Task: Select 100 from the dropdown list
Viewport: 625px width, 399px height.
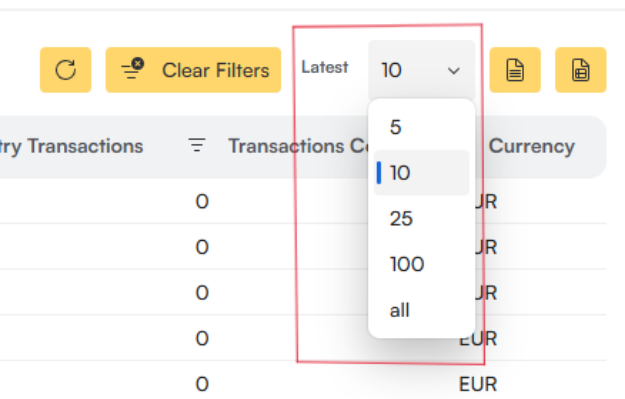Action: click(x=421, y=264)
